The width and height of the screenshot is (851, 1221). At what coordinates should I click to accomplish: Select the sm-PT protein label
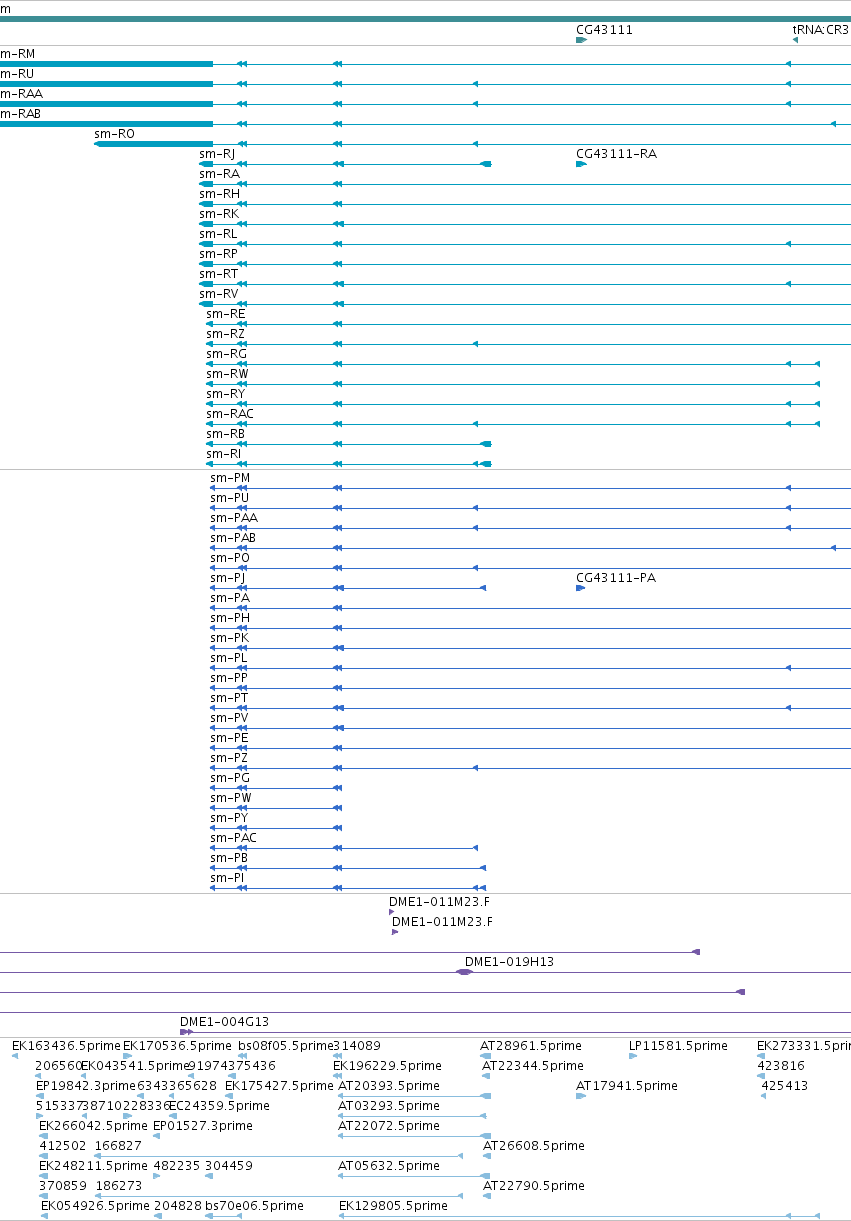pyautogui.click(x=229, y=698)
